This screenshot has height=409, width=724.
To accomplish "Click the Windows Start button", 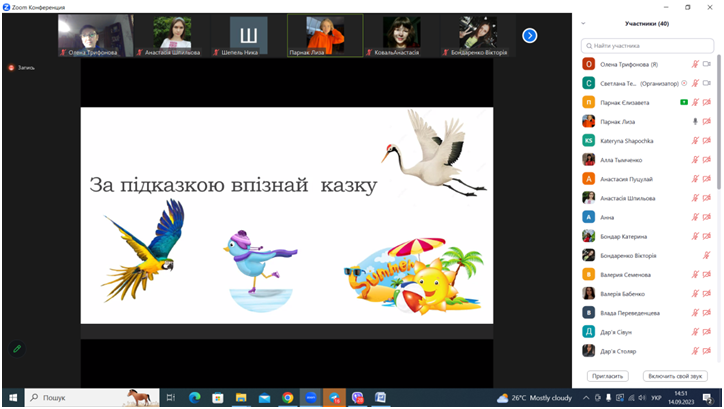I will coord(11,397).
